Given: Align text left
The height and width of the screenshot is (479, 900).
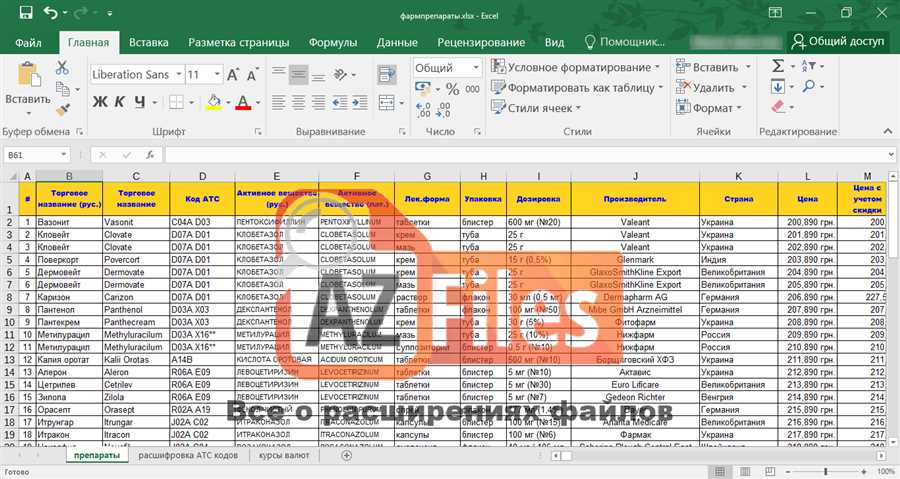Looking at the screenshot, I should [x=278, y=102].
